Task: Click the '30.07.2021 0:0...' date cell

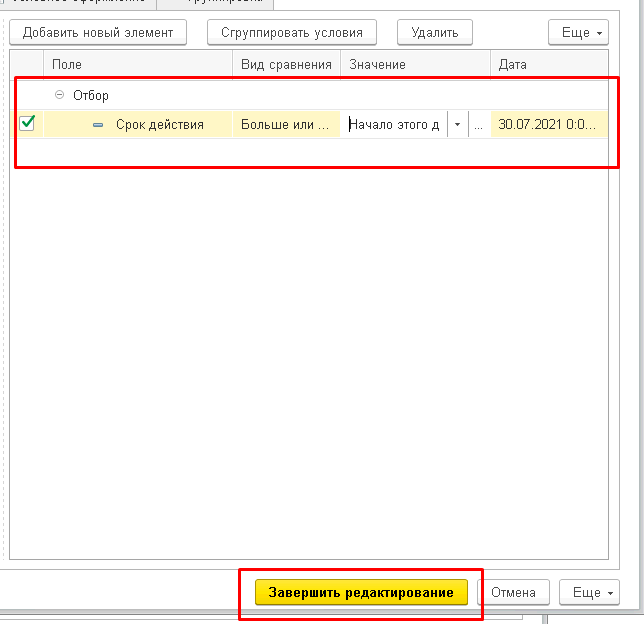Action: click(549, 124)
